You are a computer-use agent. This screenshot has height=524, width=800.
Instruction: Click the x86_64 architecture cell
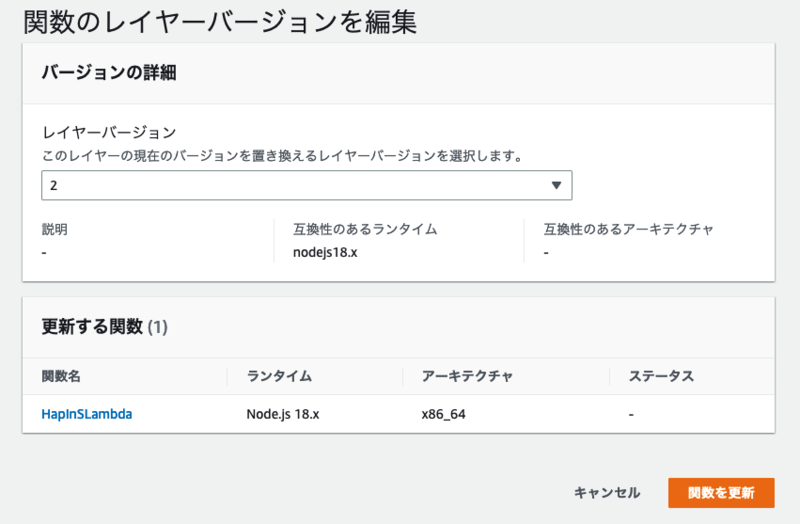coord(443,414)
